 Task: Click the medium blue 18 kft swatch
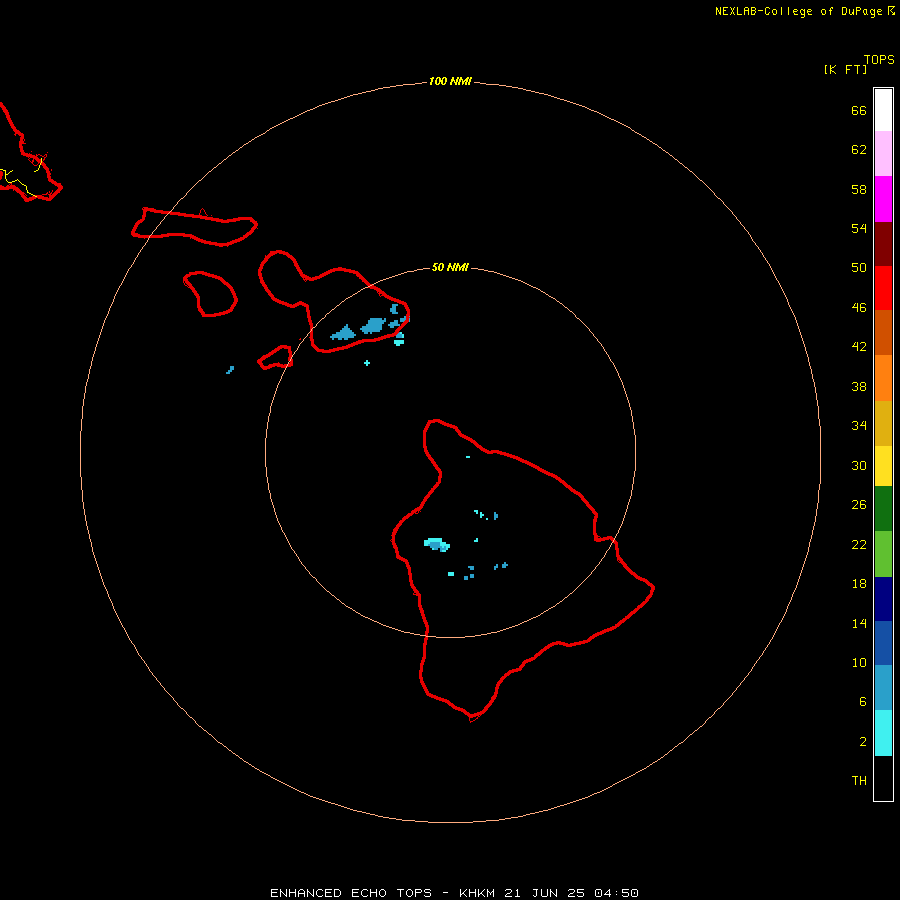[x=883, y=643]
